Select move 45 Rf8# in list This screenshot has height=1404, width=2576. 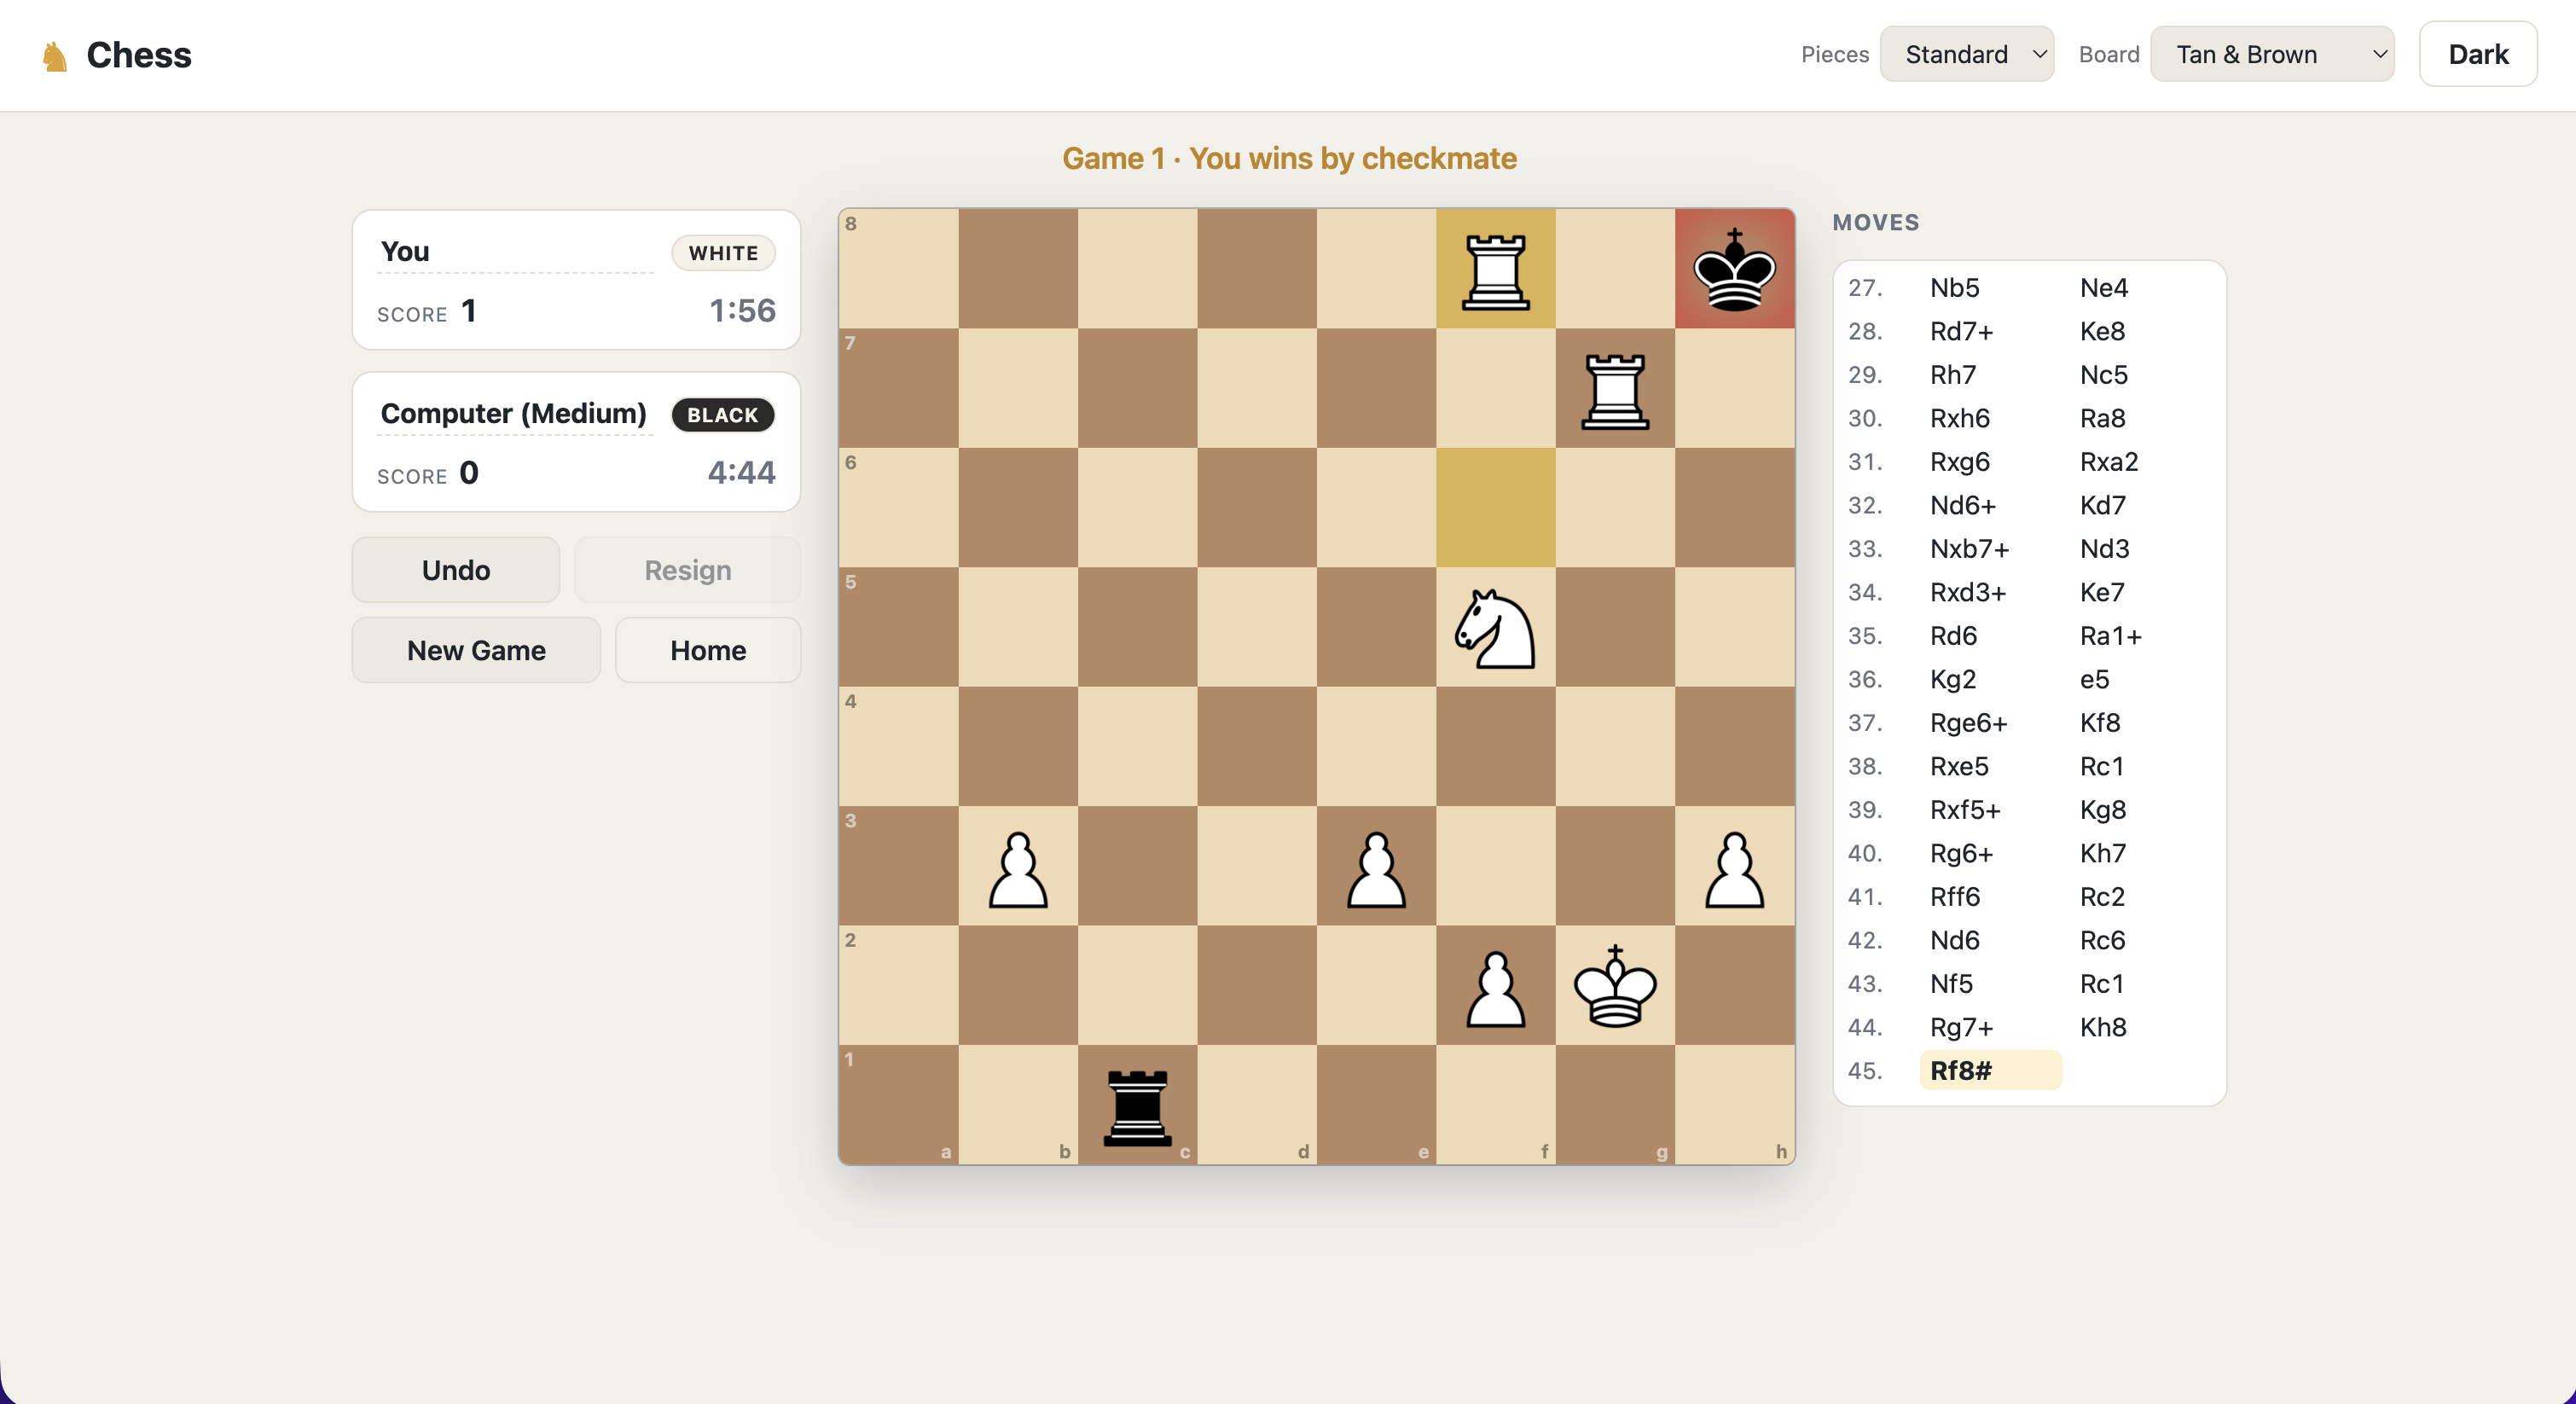1990,1071
